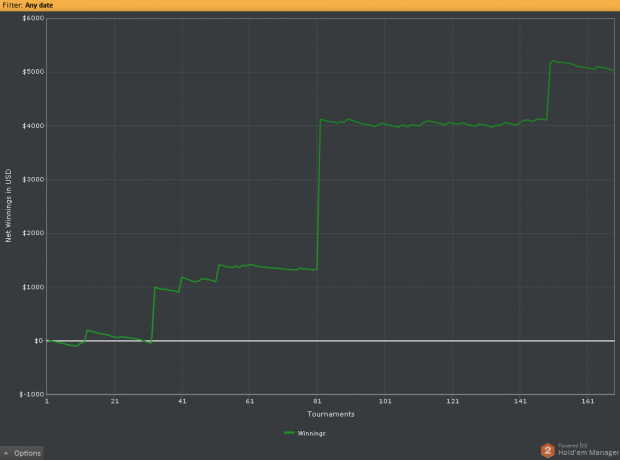Click the y-axis label $-1000
The width and height of the screenshot is (620, 460).
tap(32, 394)
